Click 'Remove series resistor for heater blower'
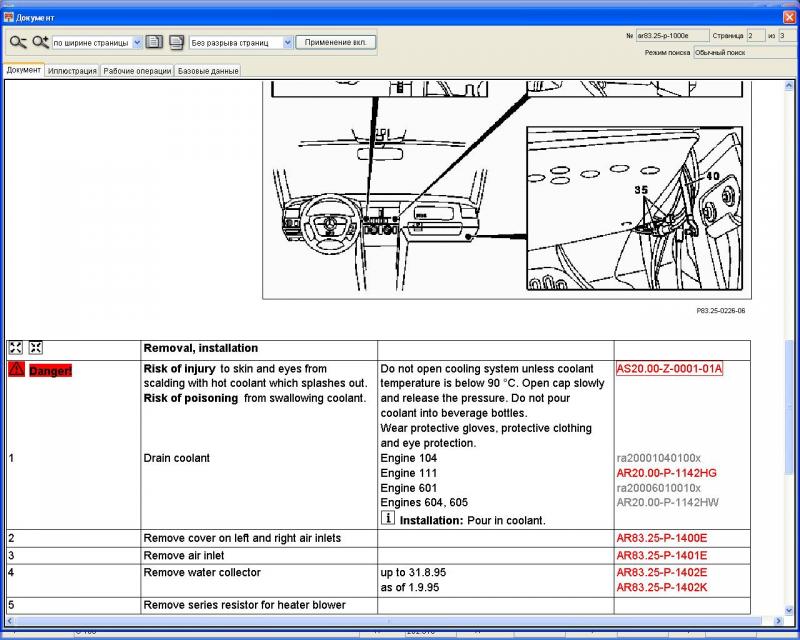The image size is (800, 640). 244,605
